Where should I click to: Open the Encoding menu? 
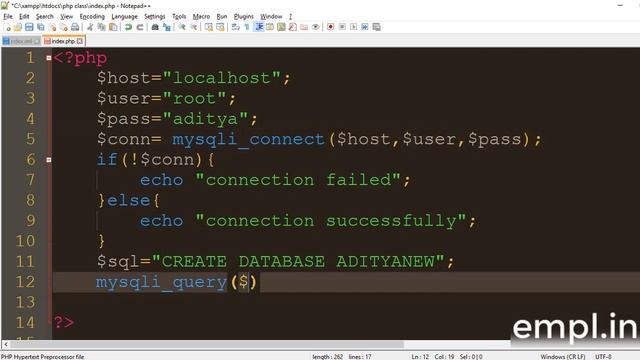[x=92, y=16]
